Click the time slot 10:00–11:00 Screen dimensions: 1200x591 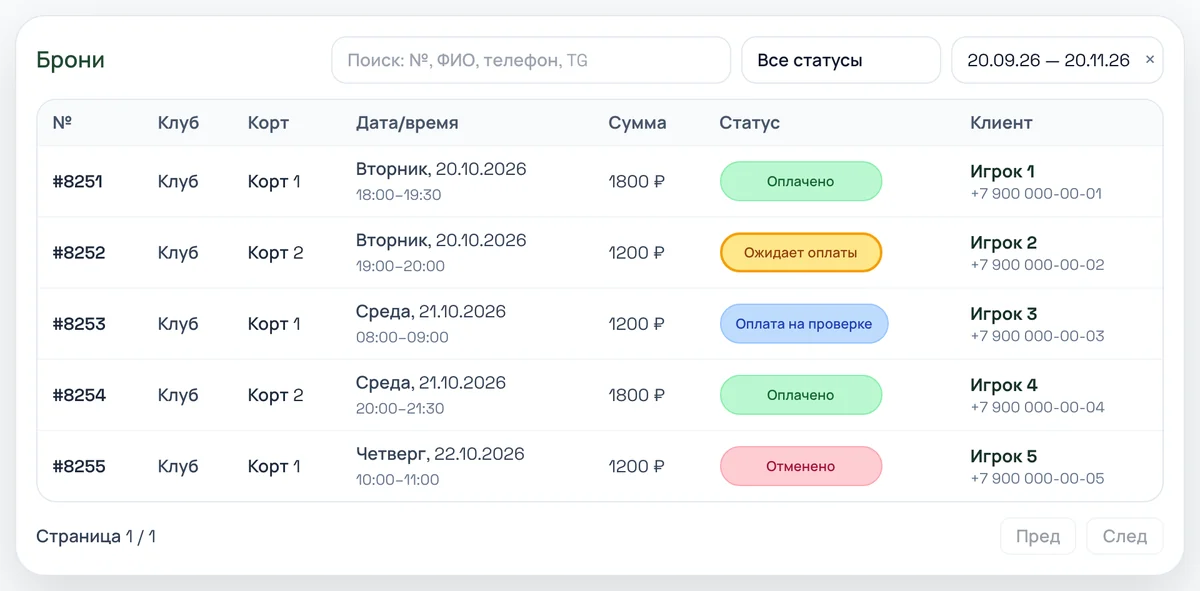pyautogui.click(x=397, y=479)
